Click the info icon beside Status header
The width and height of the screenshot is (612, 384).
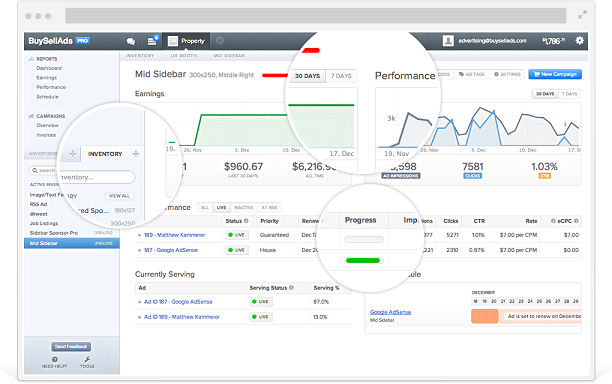pos(246,221)
